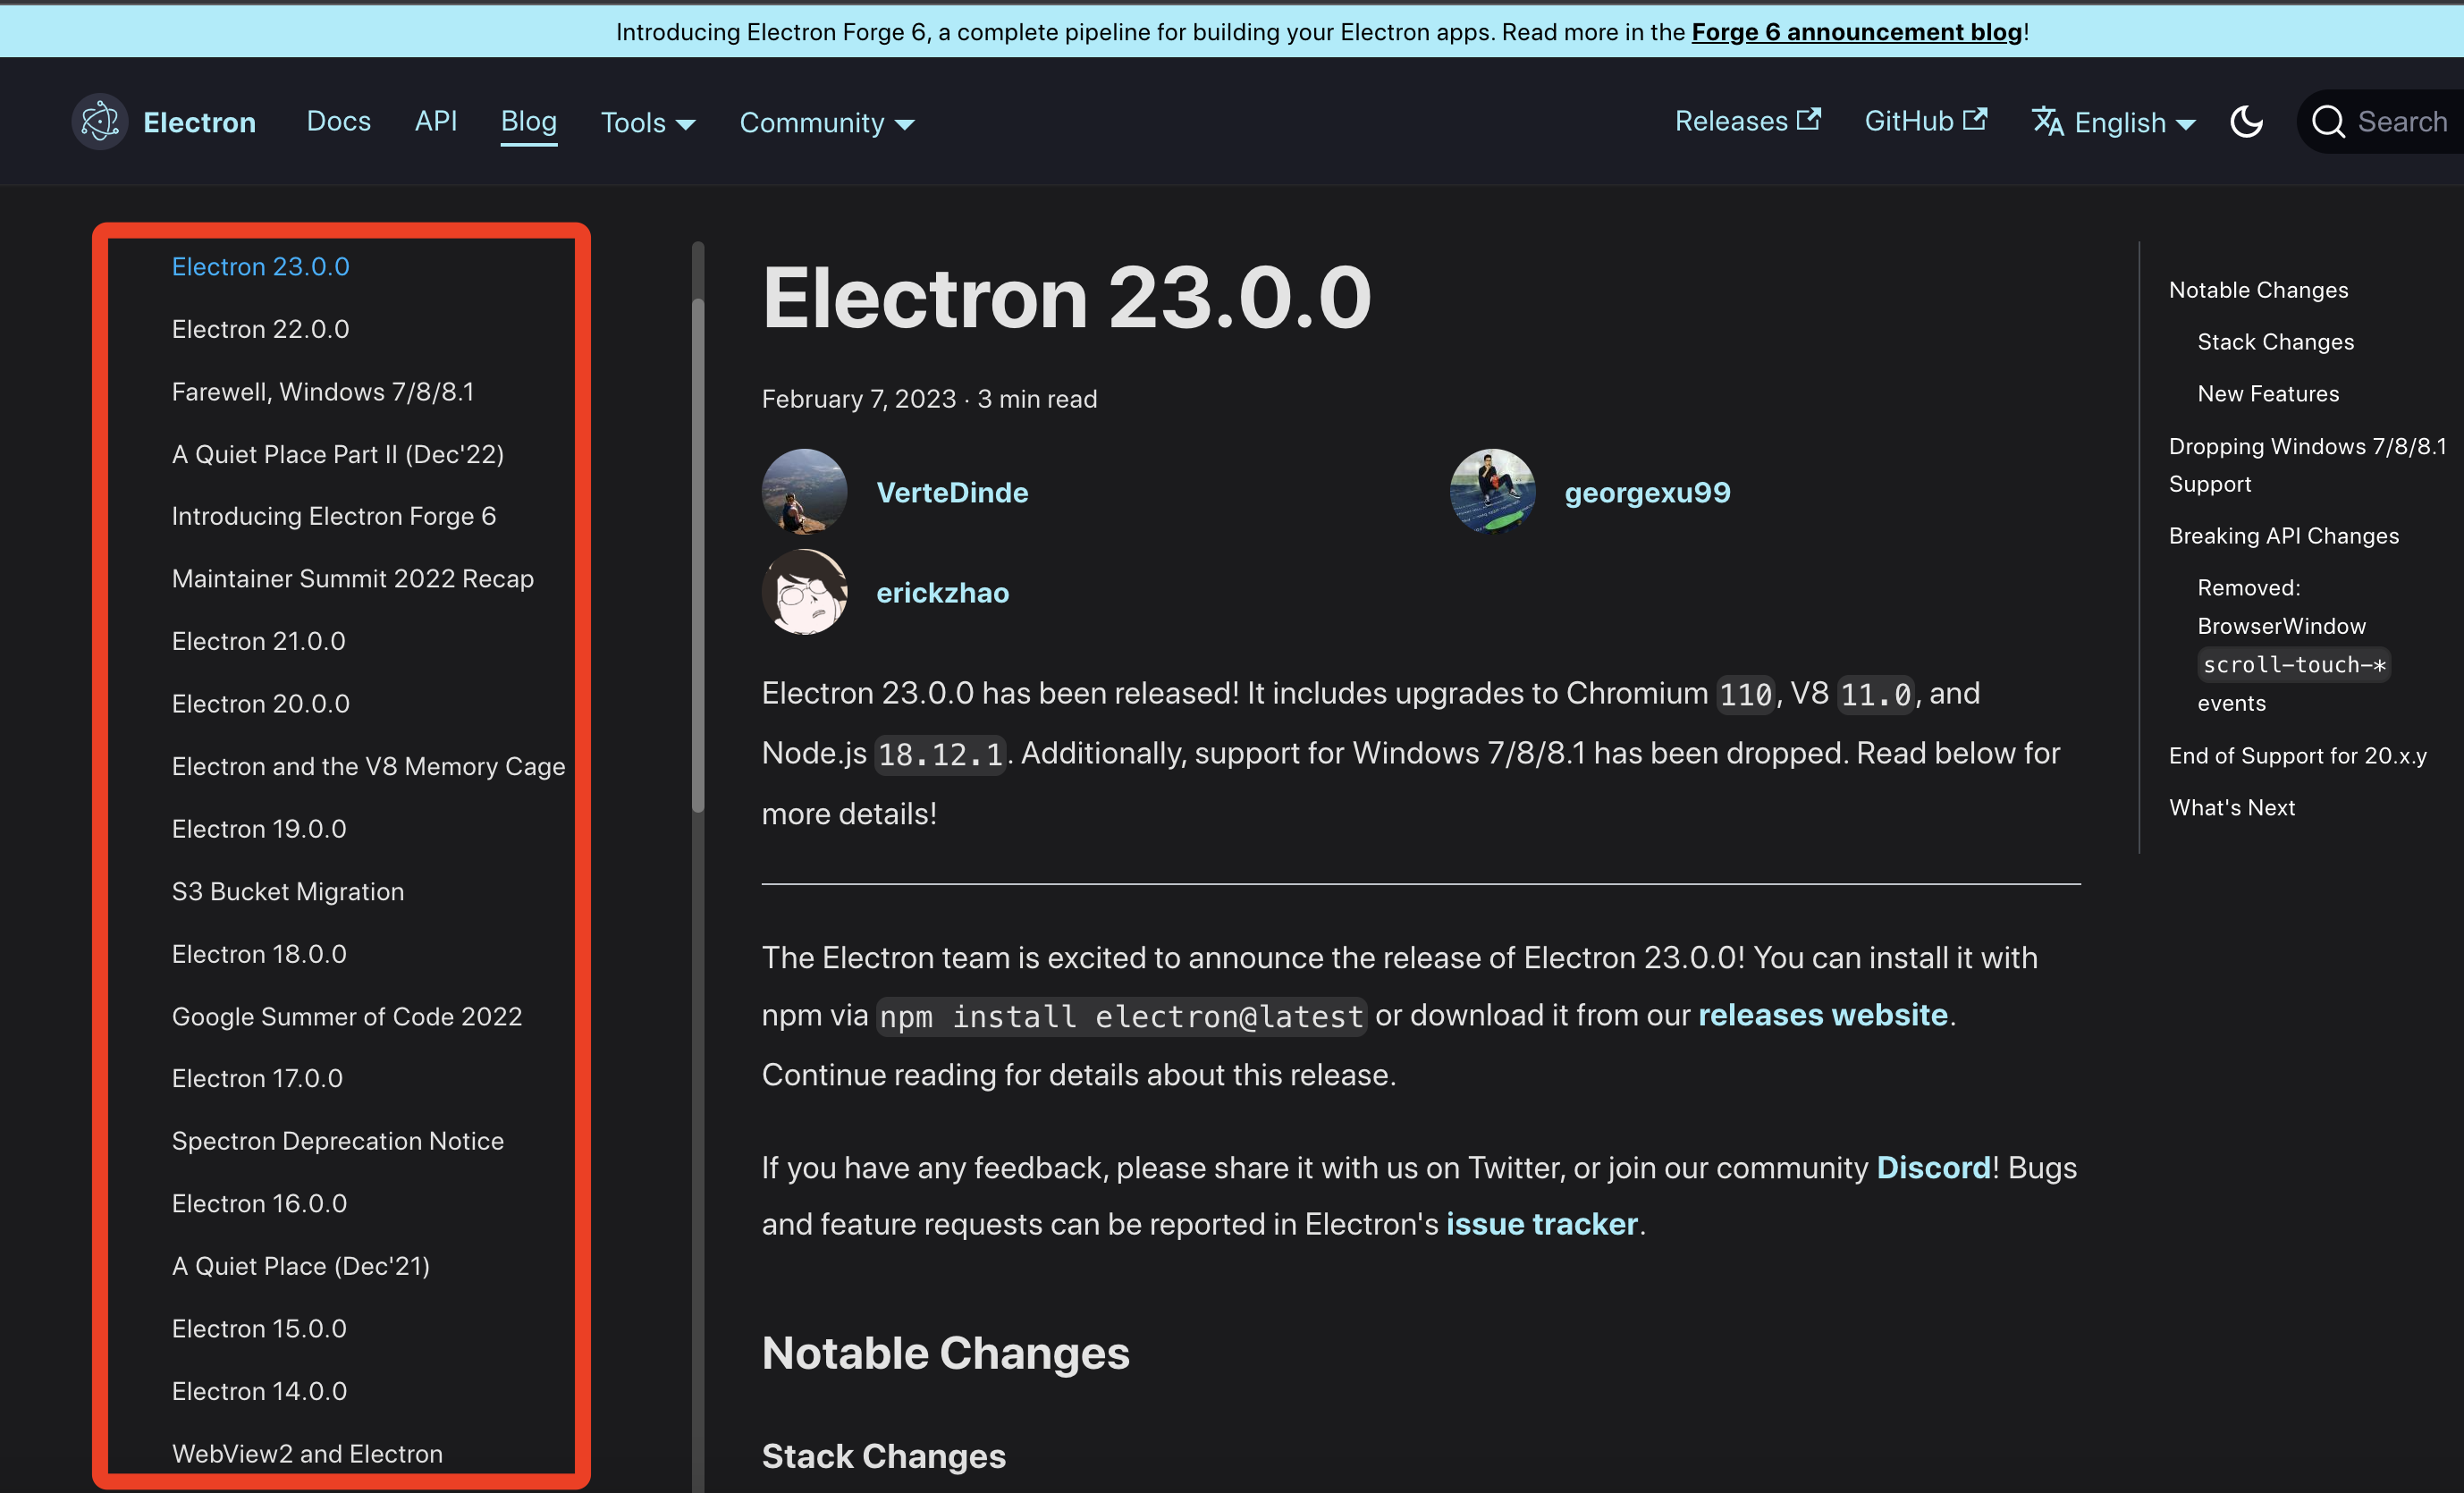Click the search magnifier icon
The height and width of the screenshot is (1493, 2464).
tap(2328, 122)
